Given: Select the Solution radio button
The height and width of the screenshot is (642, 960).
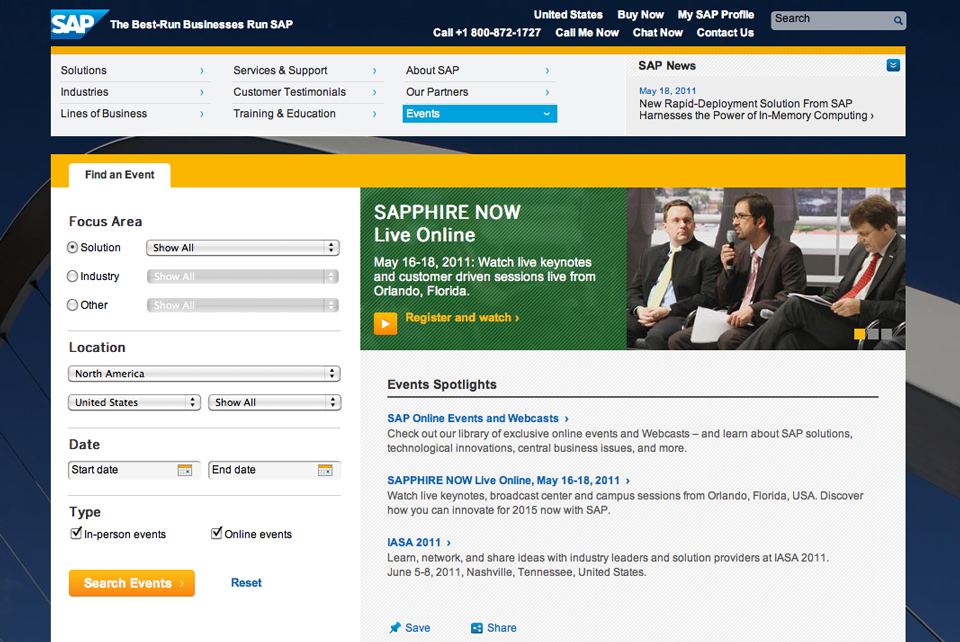Looking at the screenshot, I should [72, 247].
